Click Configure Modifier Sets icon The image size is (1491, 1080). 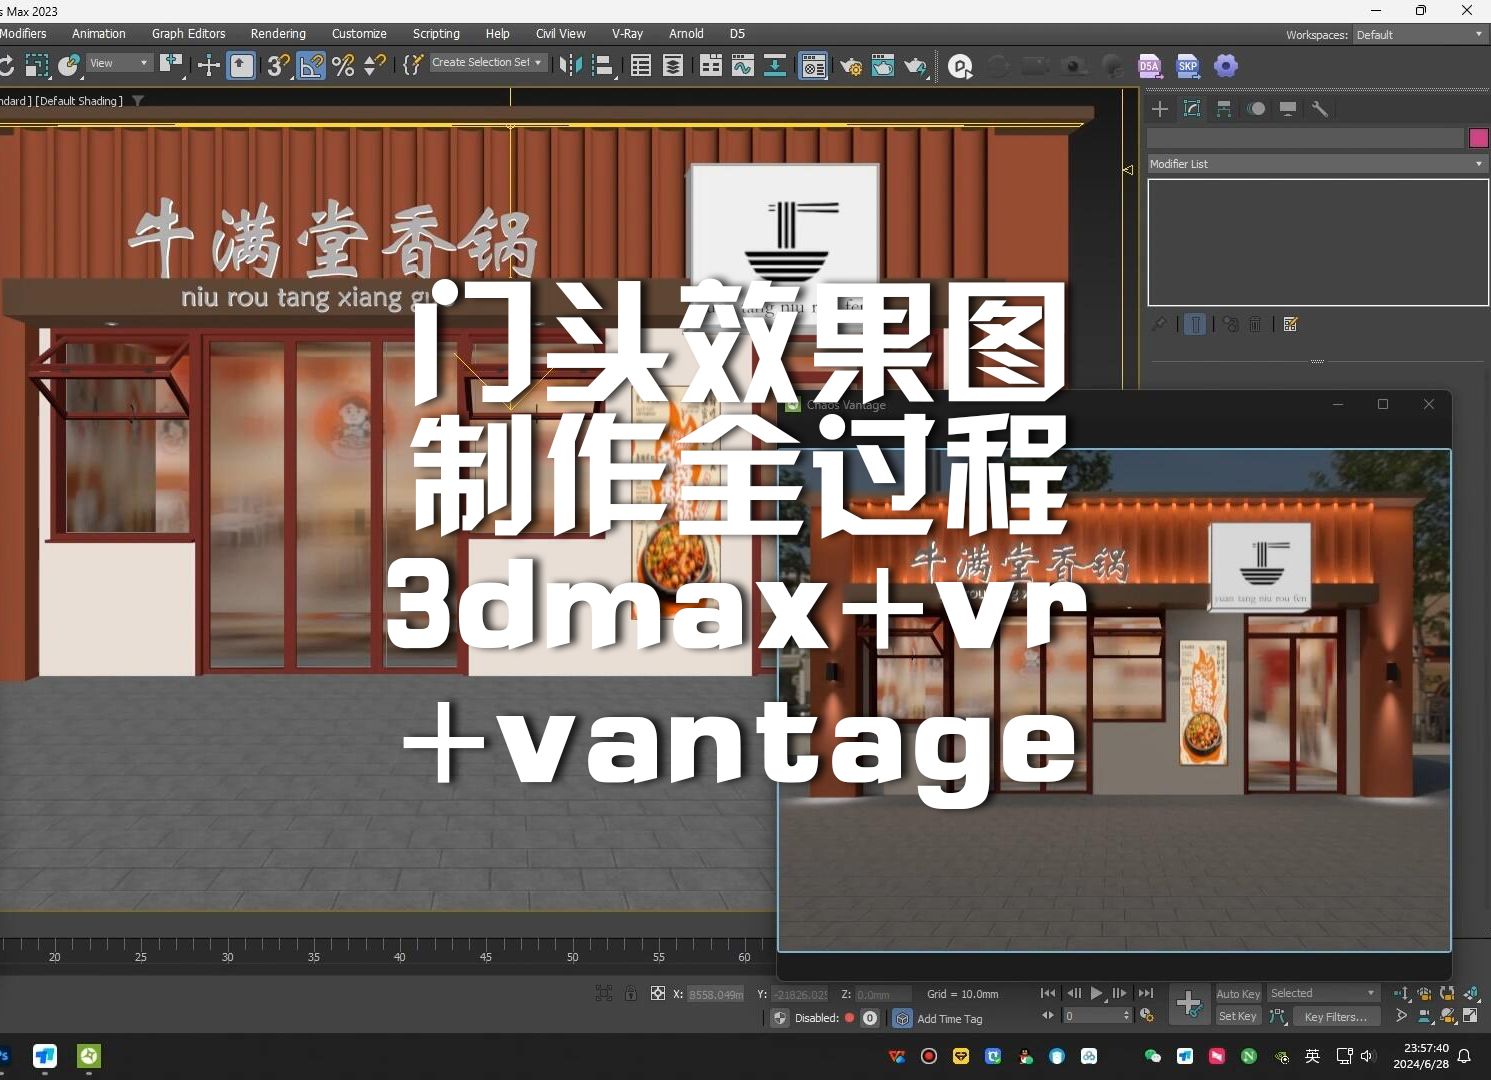click(x=1290, y=324)
